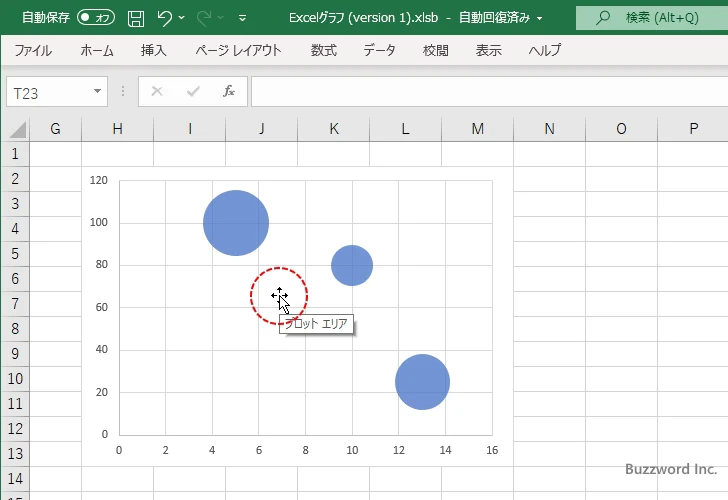Viewport: 728px width, 500px height.
Task: Click into the formula bar input
Action: tap(489, 92)
